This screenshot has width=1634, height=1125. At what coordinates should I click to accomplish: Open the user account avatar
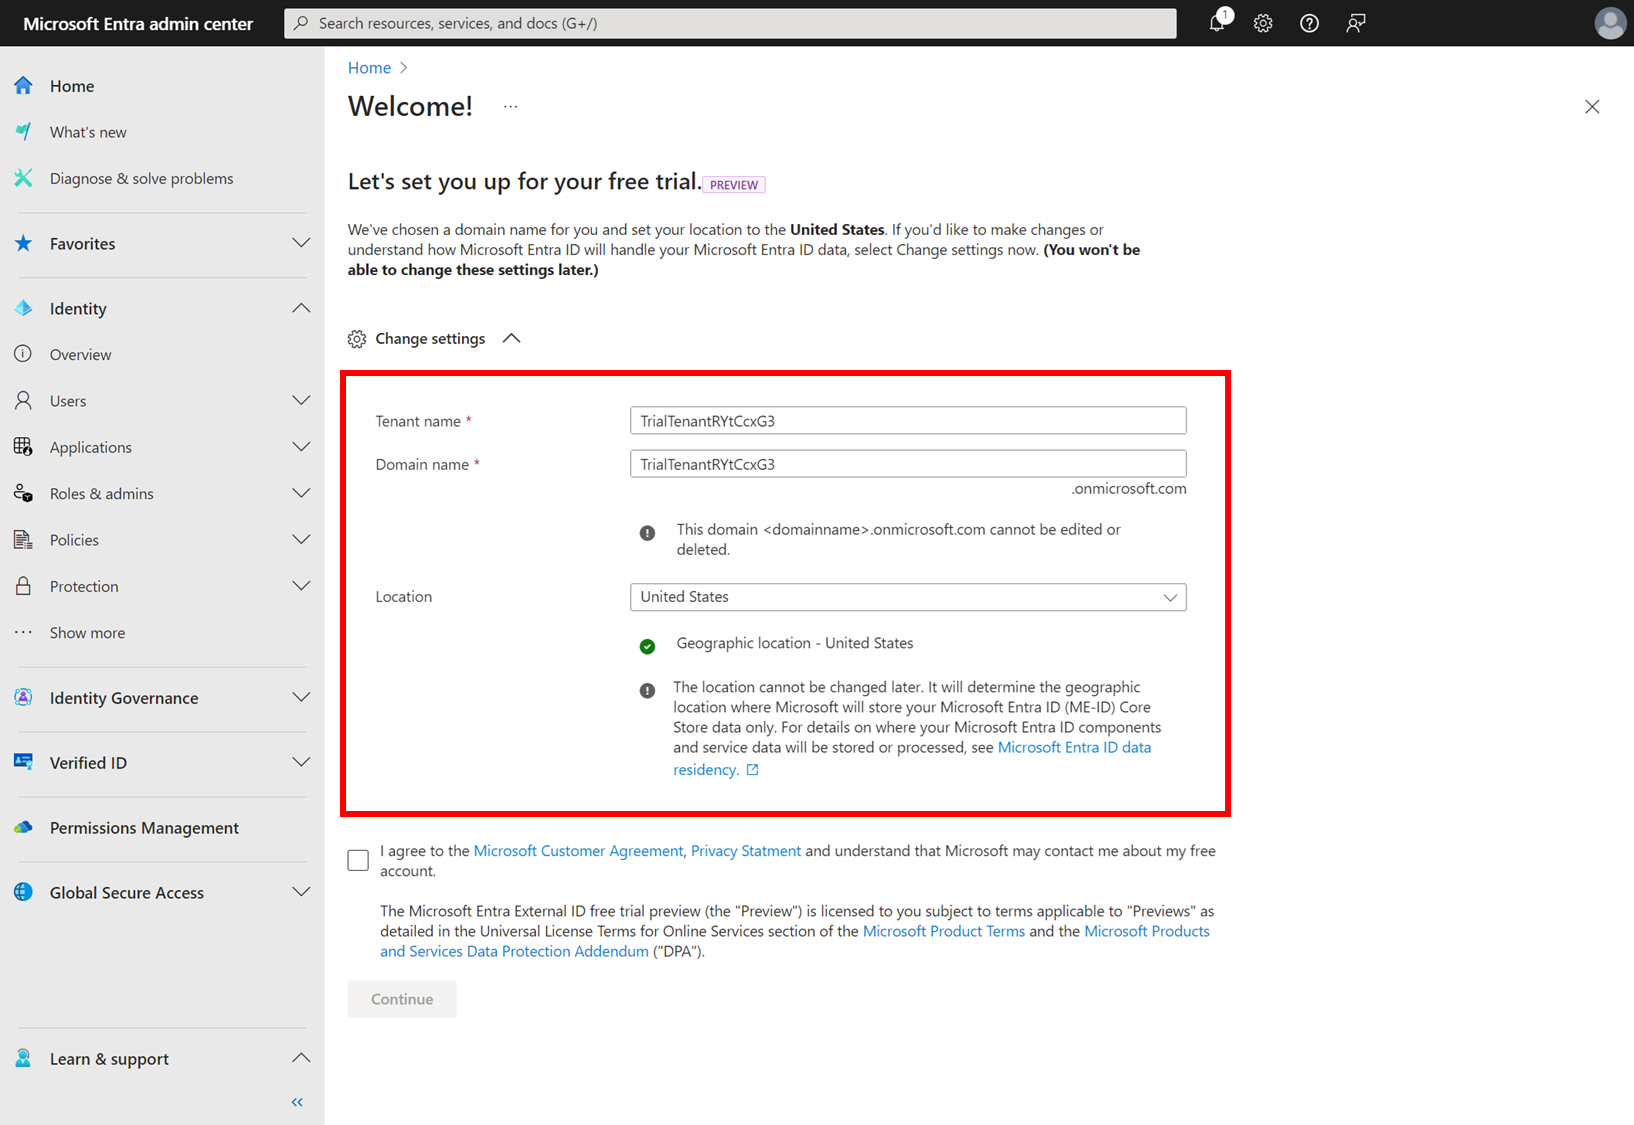1610,23
